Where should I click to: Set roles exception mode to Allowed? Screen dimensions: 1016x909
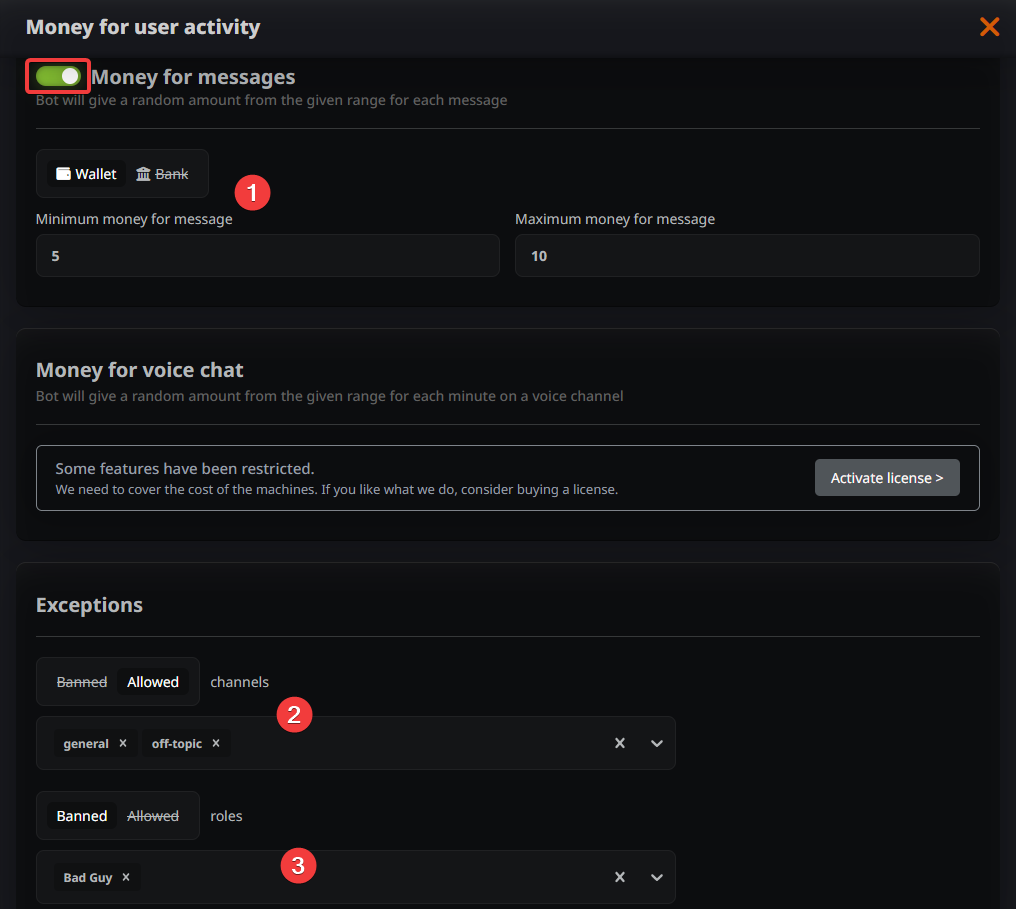[x=153, y=816]
